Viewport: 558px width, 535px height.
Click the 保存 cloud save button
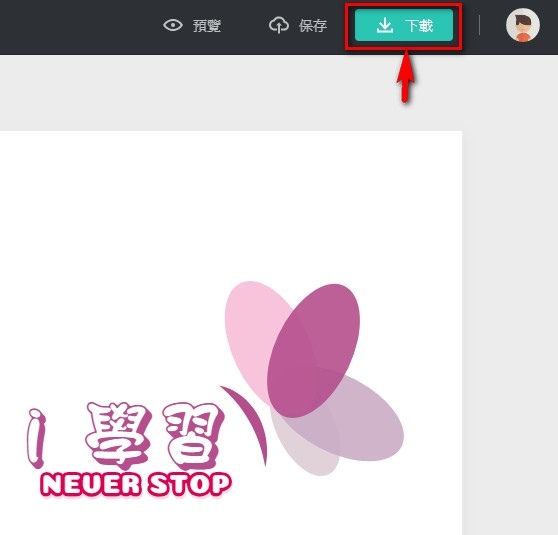298,26
